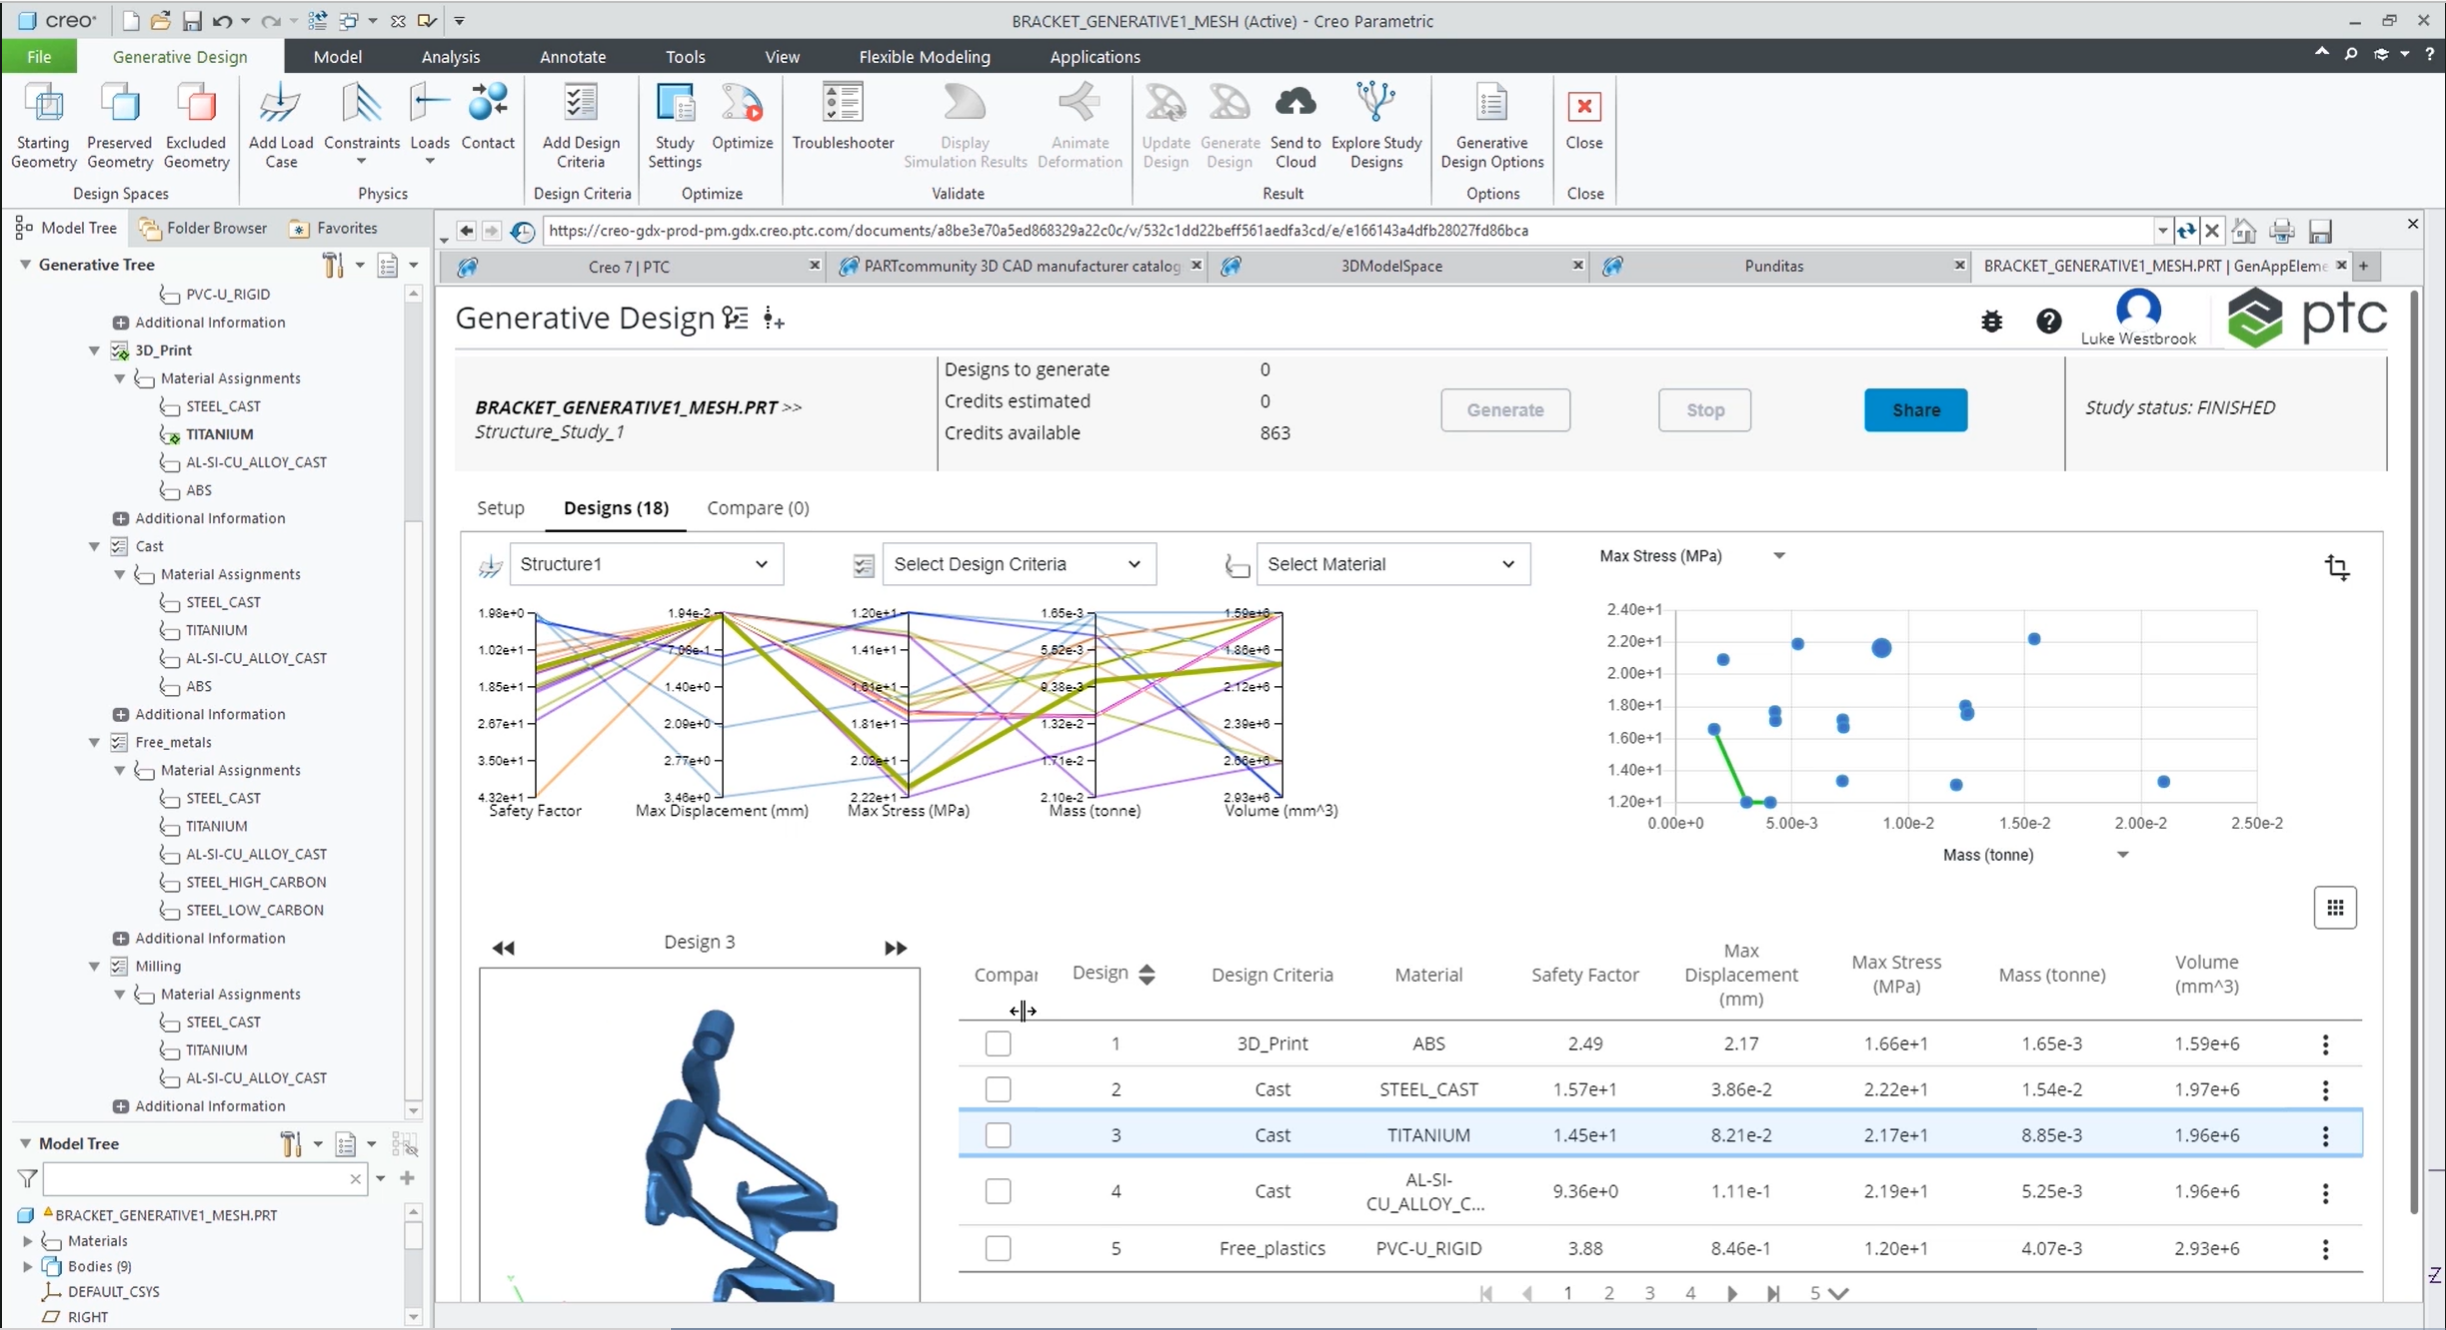Expand Bodies (9) node
The height and width of the screenshot is (1330, 2446).
28,1266
